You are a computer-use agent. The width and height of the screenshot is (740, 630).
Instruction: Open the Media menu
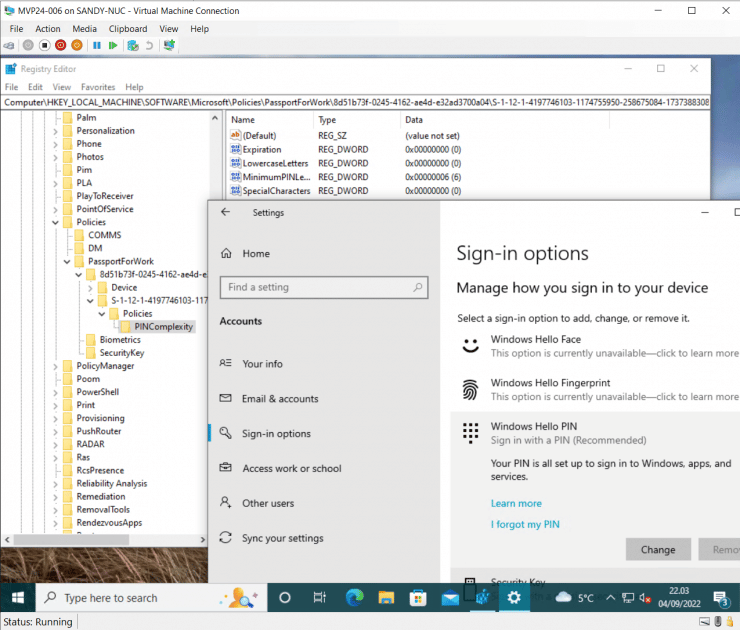84,29
